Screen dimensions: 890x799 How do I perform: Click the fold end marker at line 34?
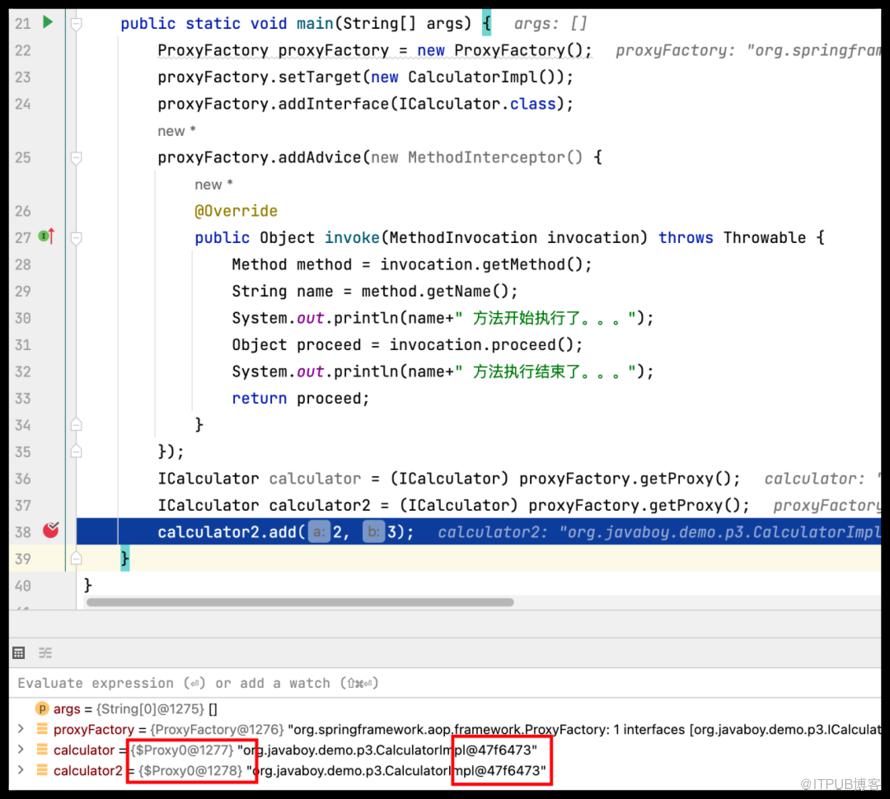coord(76,424)
